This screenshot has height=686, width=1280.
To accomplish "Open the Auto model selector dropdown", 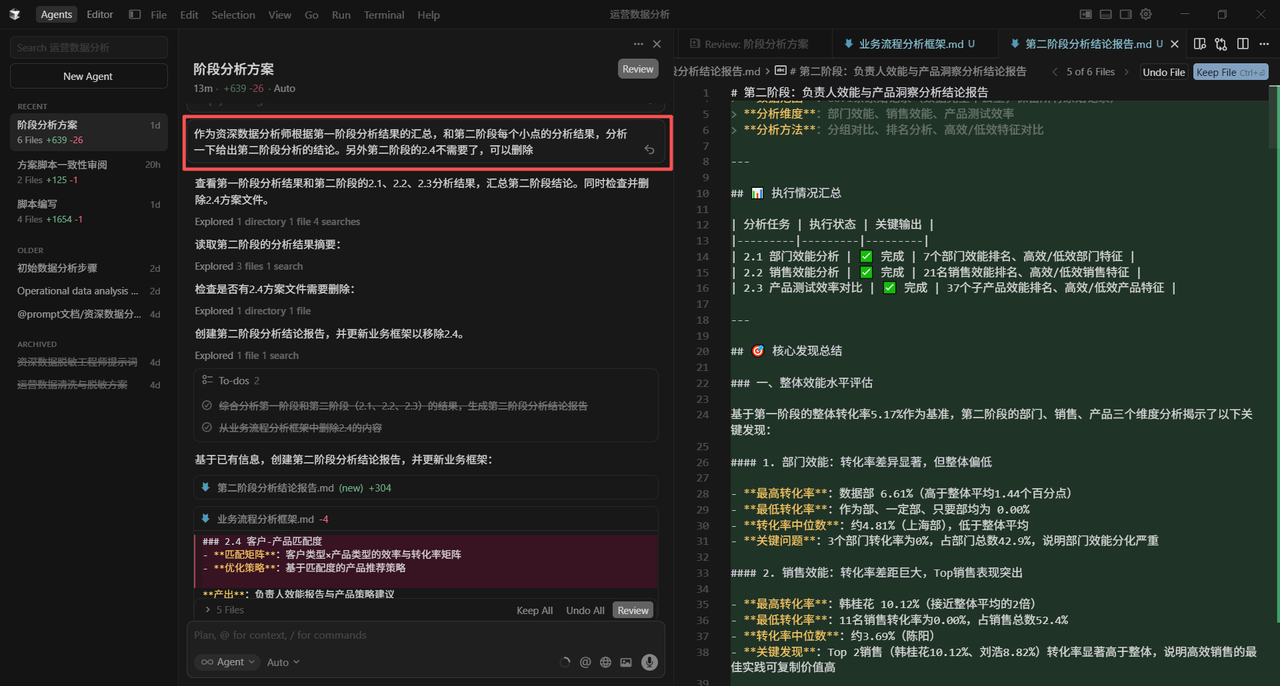I will tap(282, 661).
